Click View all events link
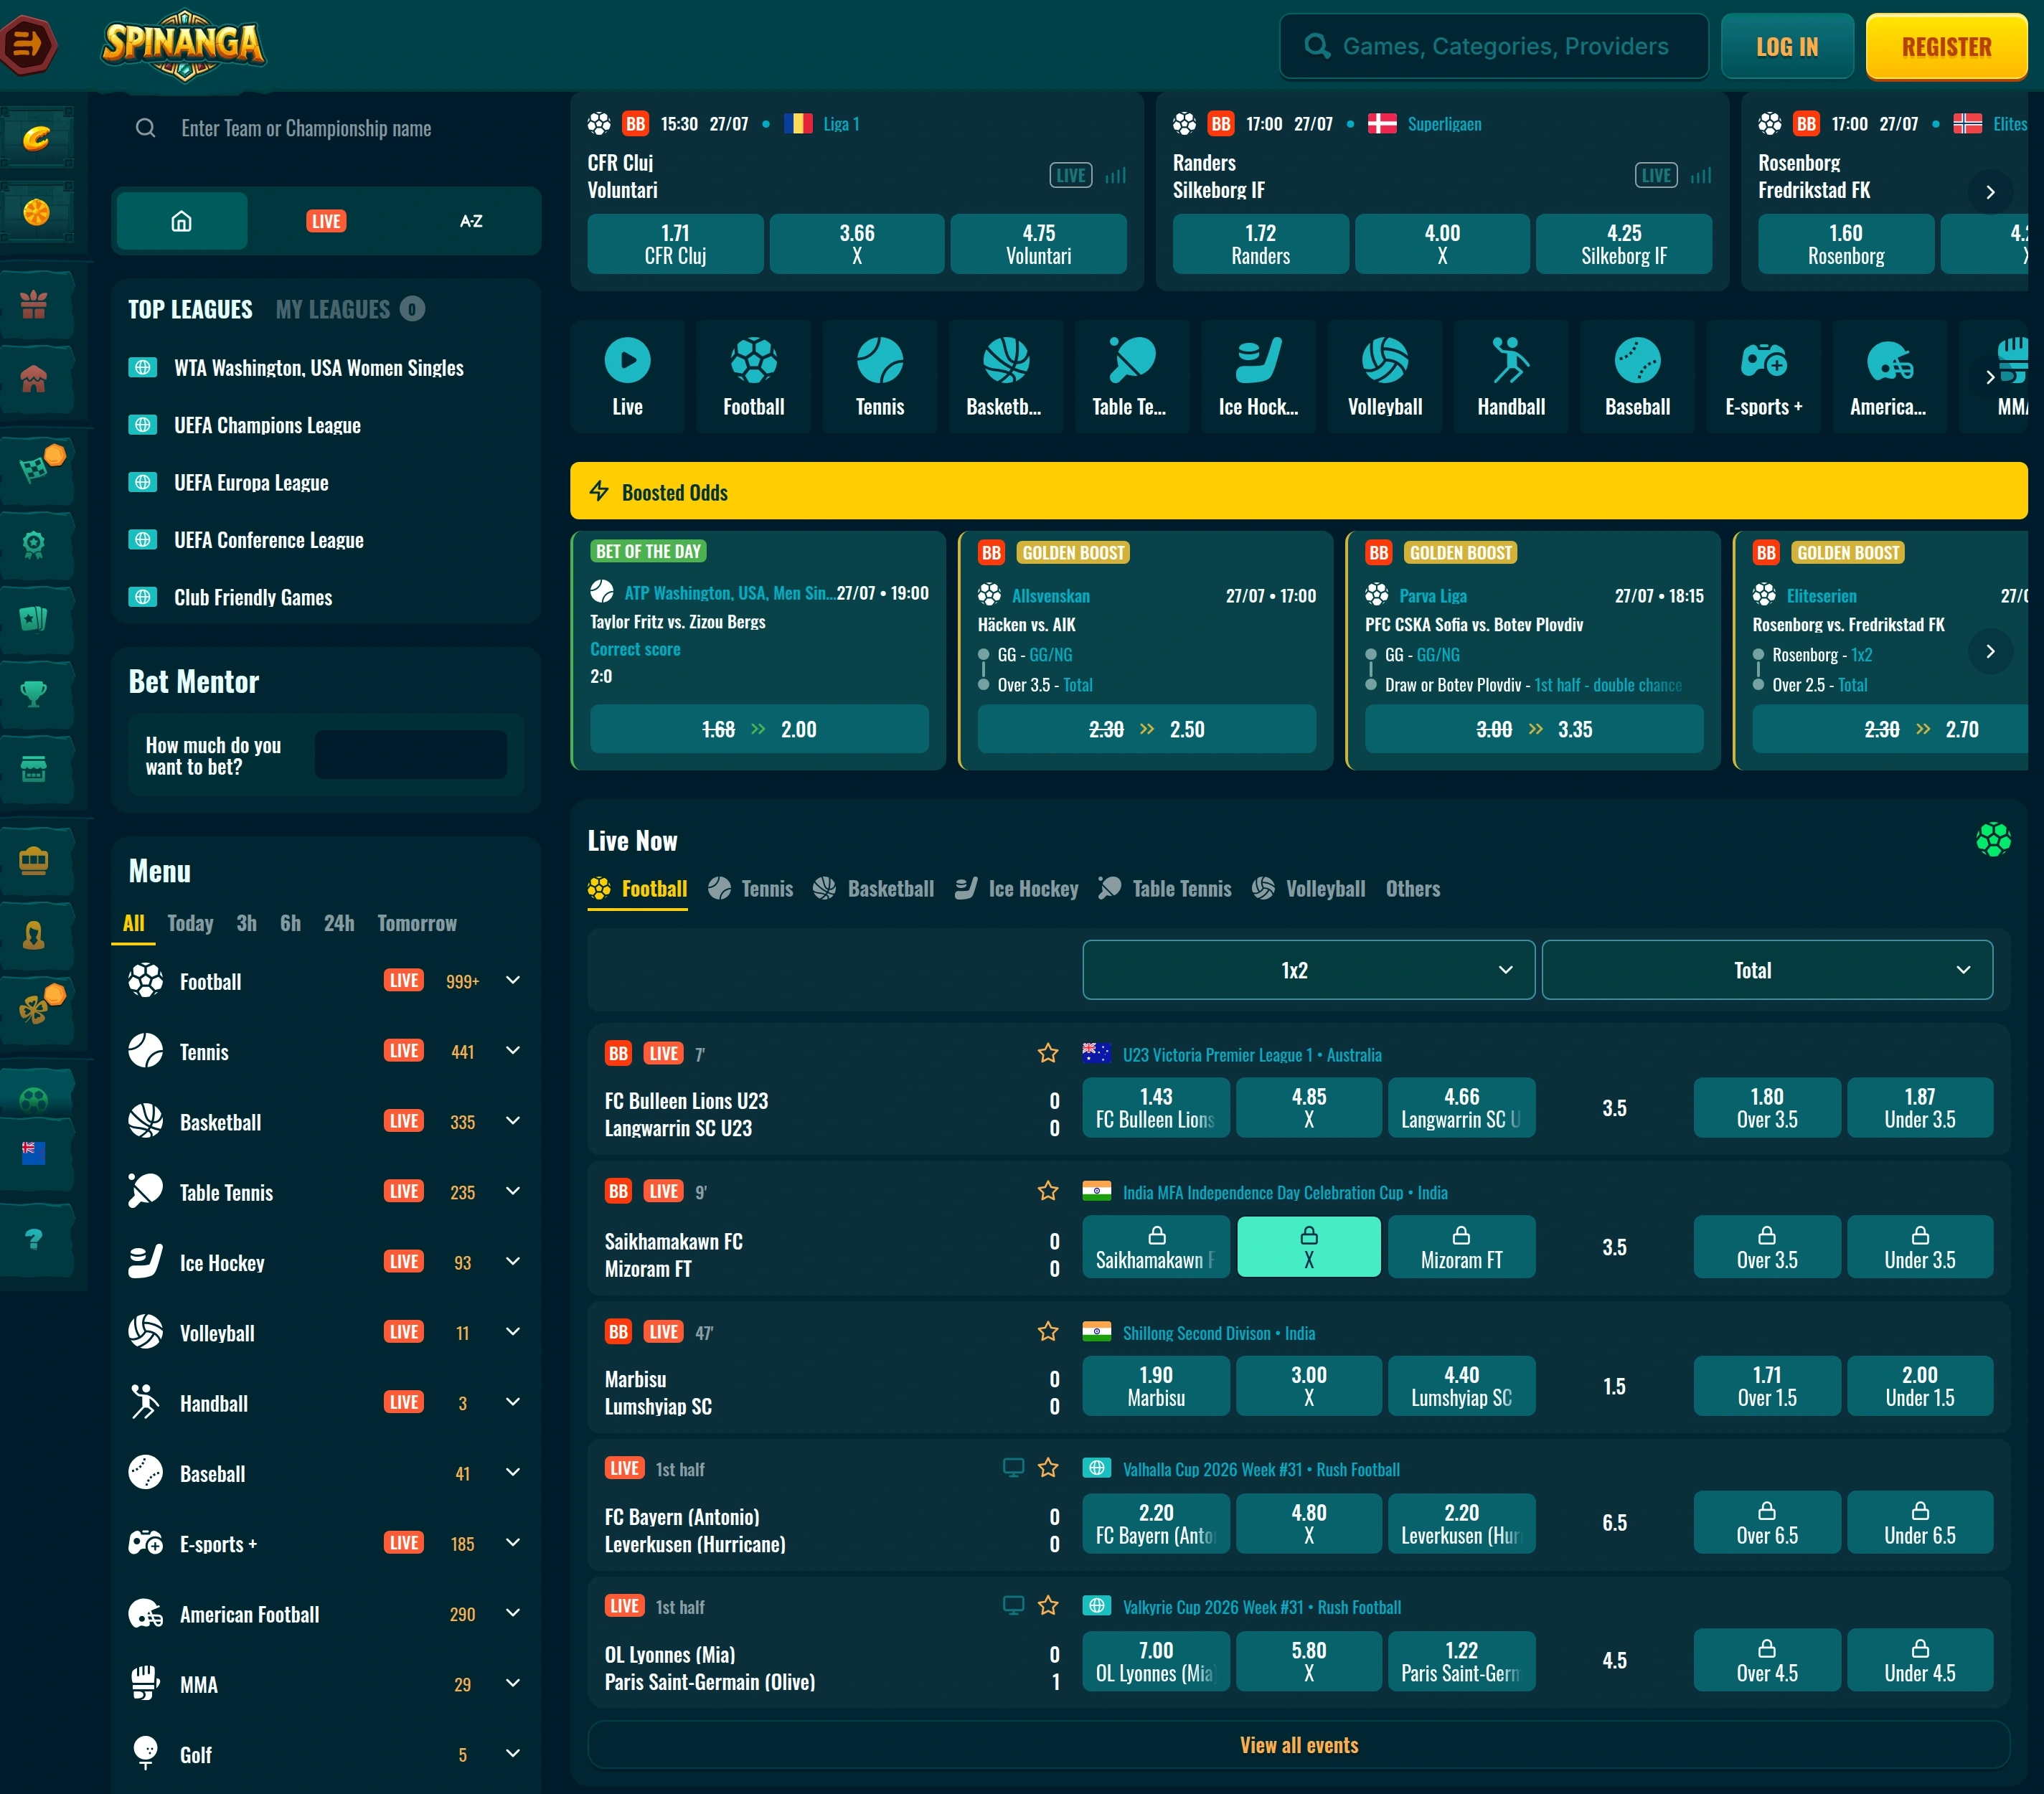2044x1794 pixels. click(x=1298, y=1744)
